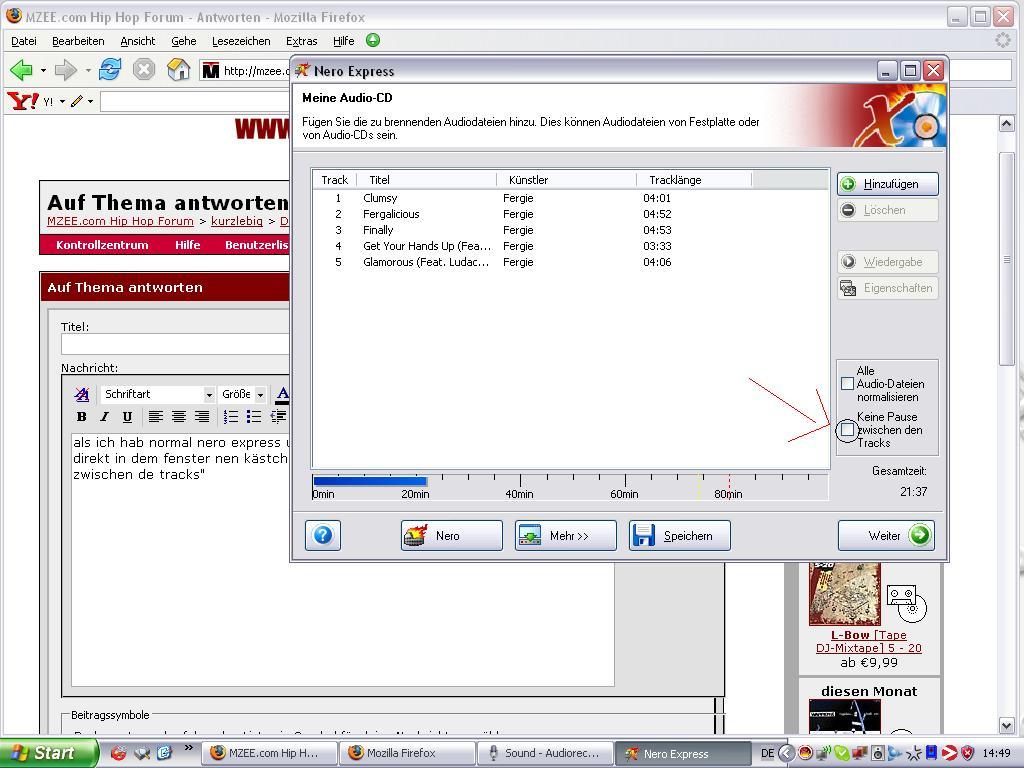The image size is (1024, 768).
Task: Reload the page in Firefox toolbar
Action: click(x=110, y=70)
